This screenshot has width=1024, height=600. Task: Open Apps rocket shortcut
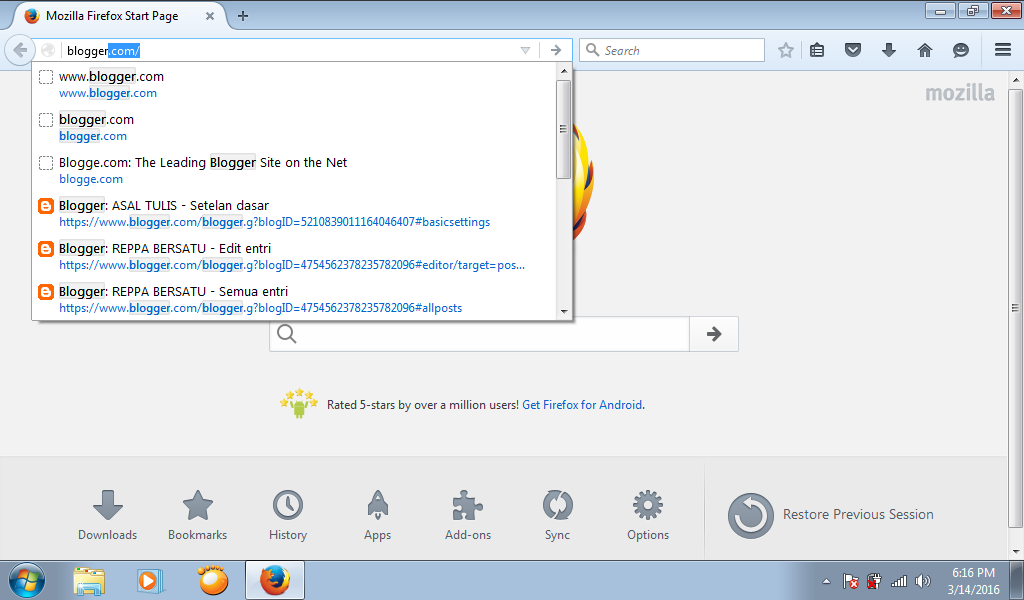pyautogui.click(x=377, y=516)
